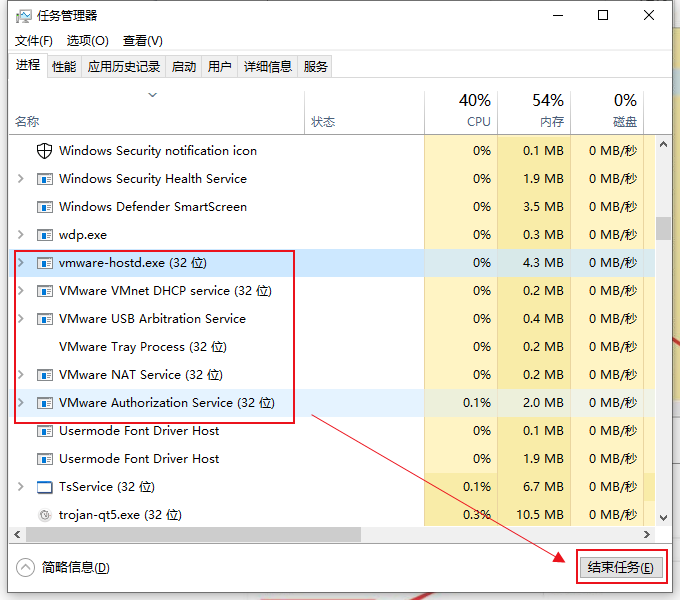The width and height of the screenshot is (680, 600).
Task: Switch to the 服务 tab
Action: click(315, 67)
